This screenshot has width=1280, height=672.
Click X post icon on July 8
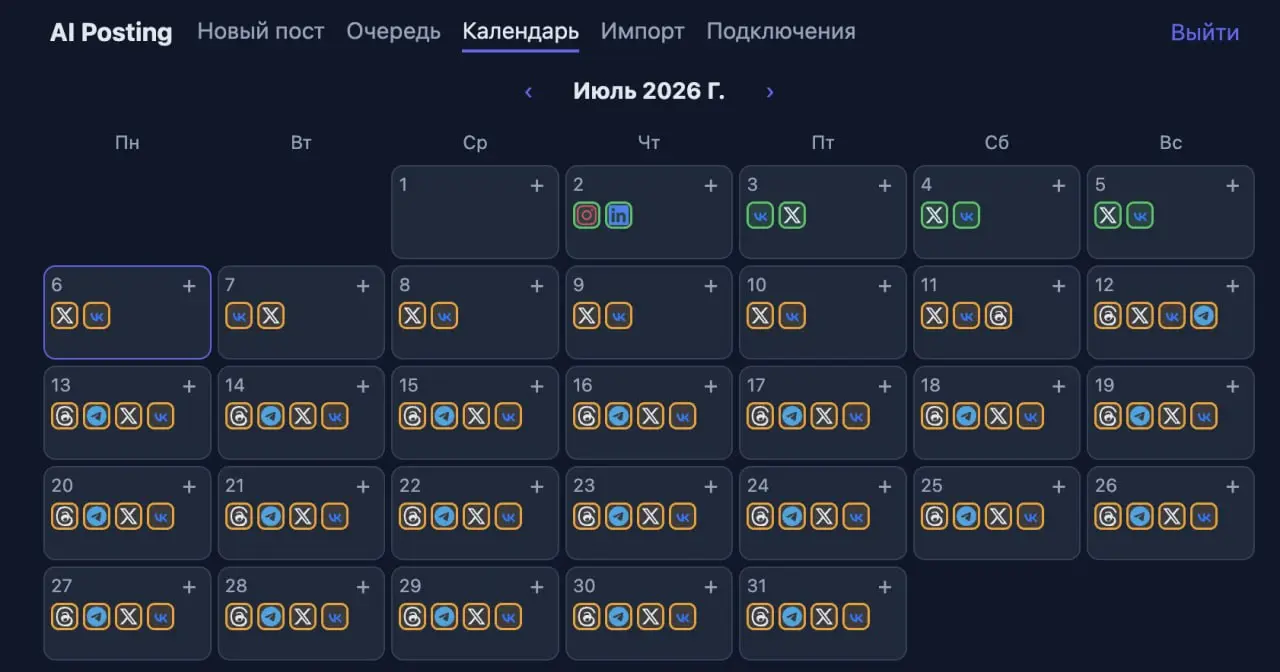click(x=413, y=316)
